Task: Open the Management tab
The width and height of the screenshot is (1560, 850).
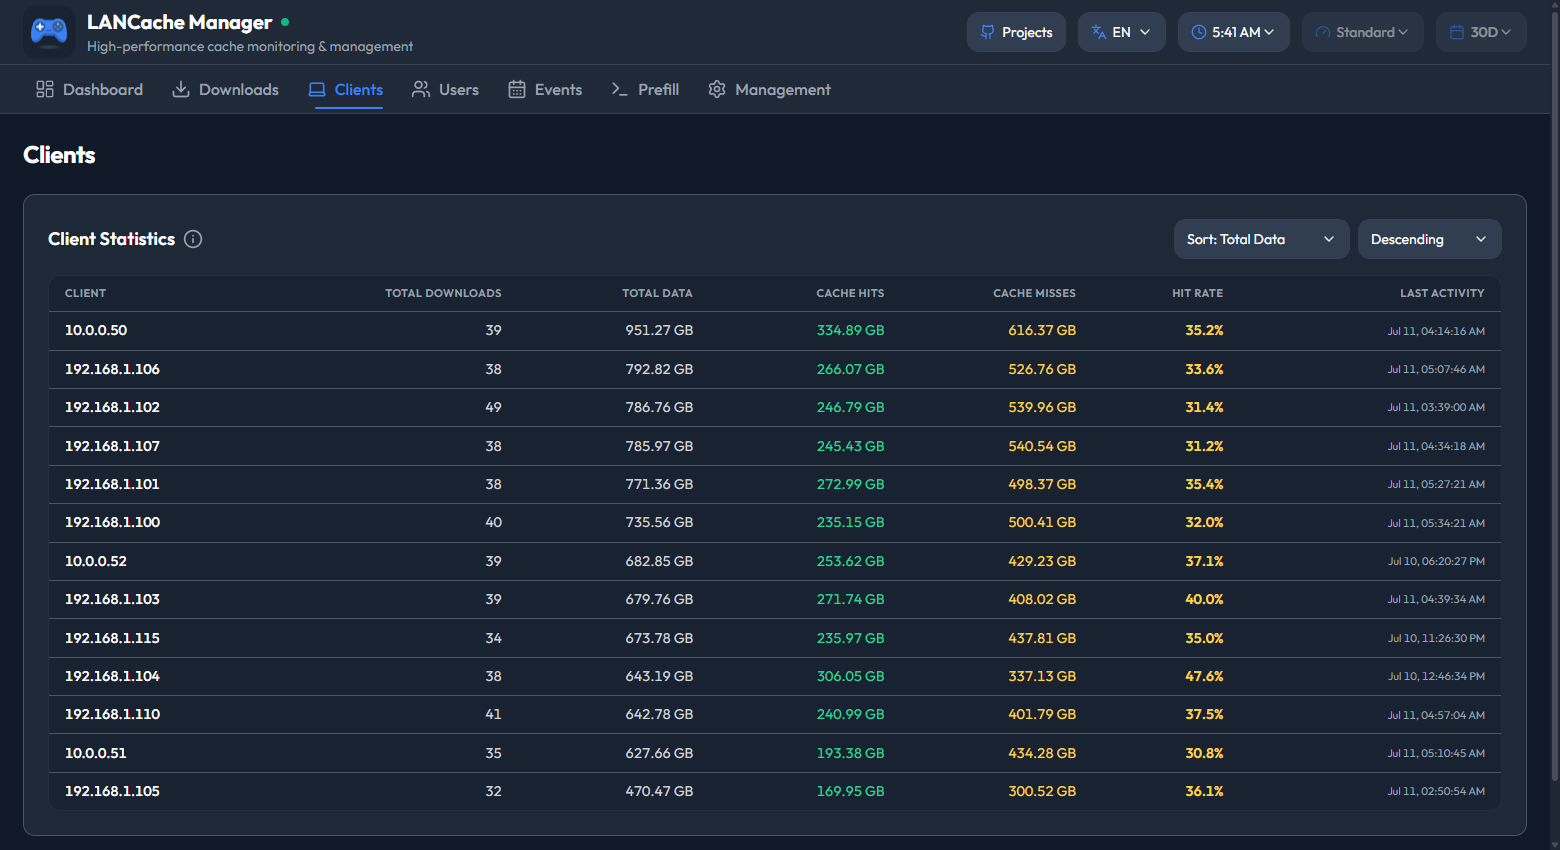Action: coord(769,89)
